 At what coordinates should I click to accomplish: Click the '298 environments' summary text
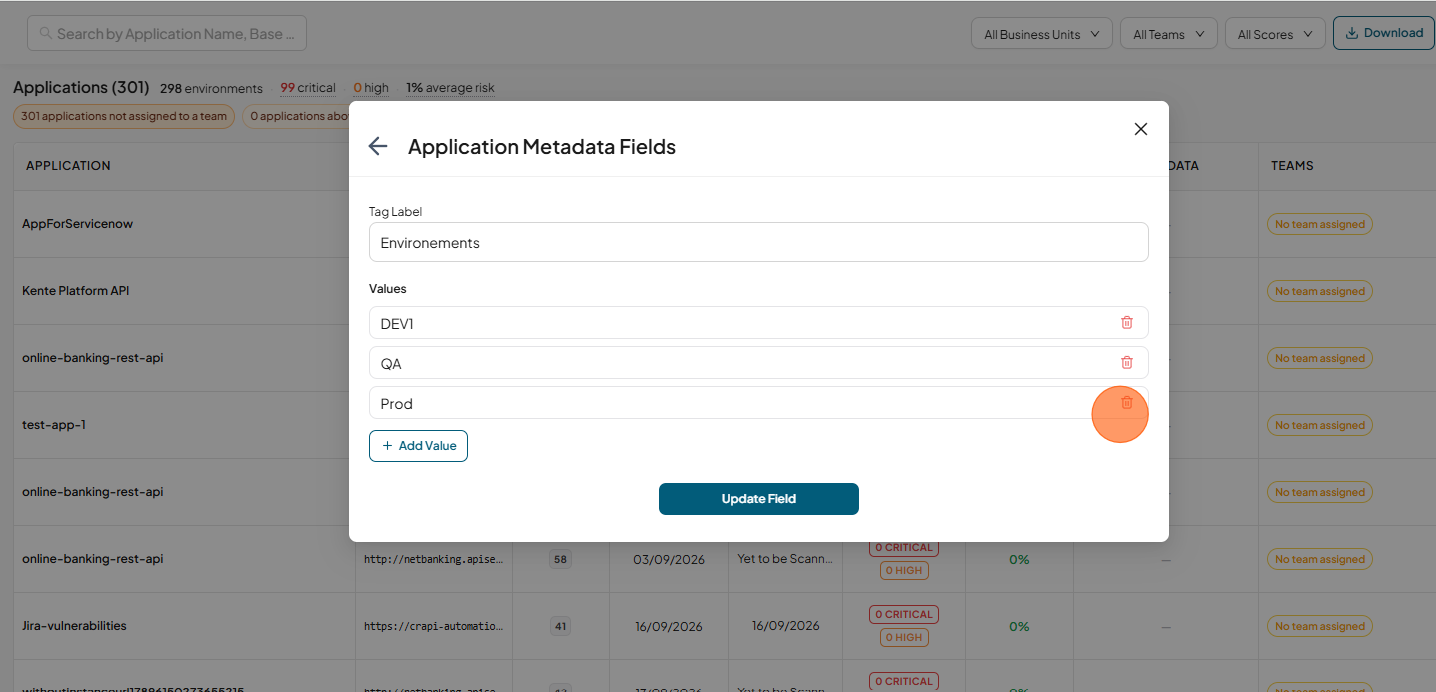[211, 88]
